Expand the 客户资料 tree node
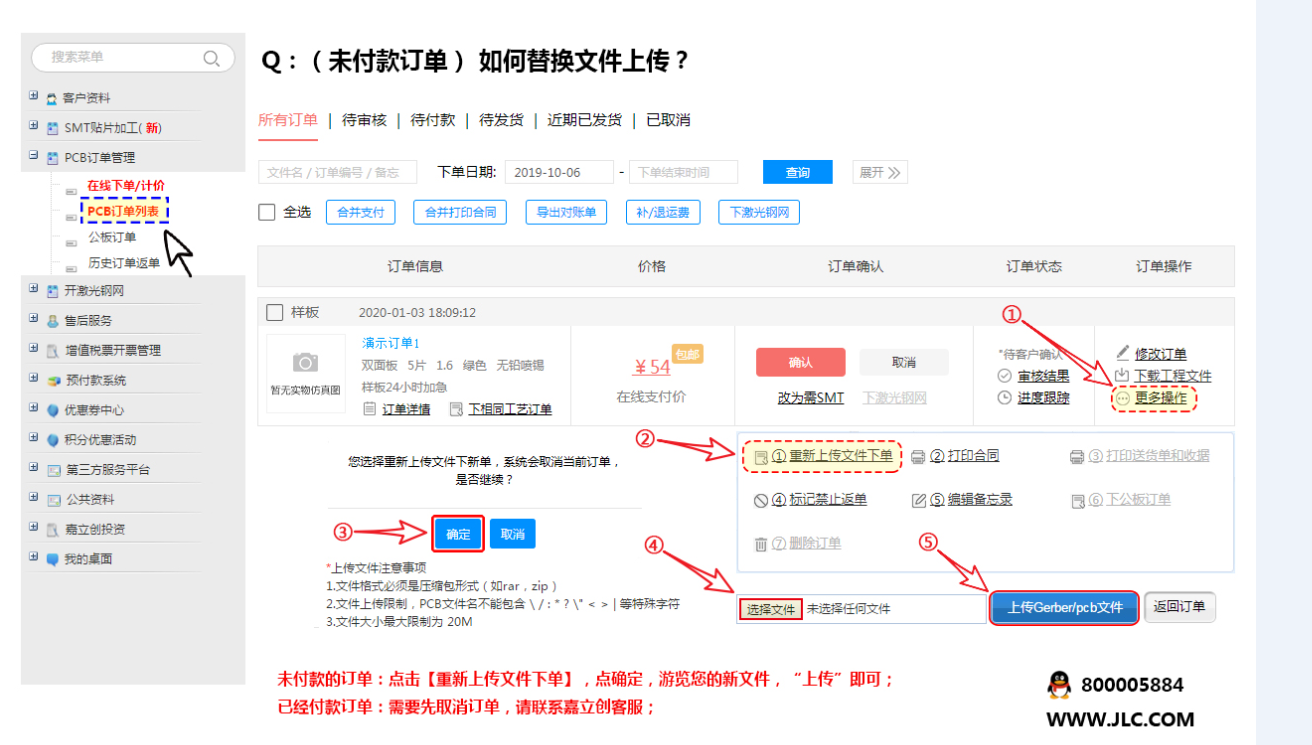The height and width of the screenshot is (745, 1312). click(x=34, y=97)
